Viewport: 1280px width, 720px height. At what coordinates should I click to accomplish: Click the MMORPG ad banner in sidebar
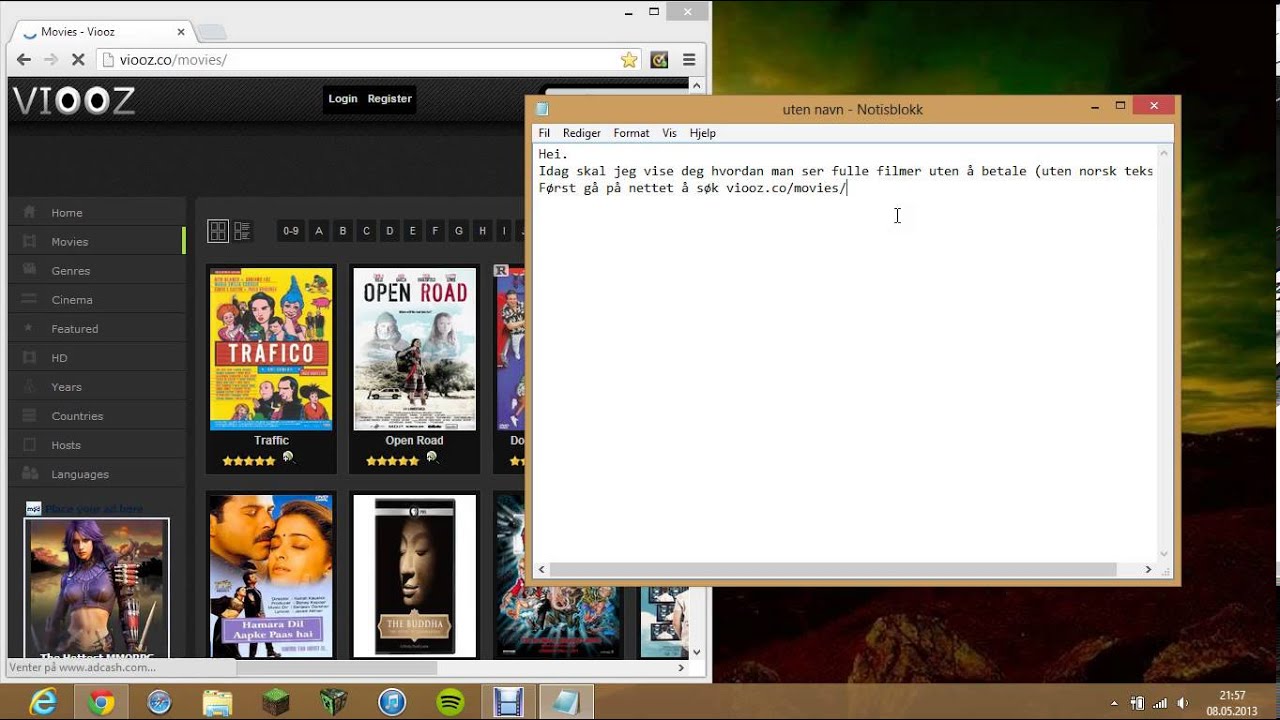pos(97,588)
